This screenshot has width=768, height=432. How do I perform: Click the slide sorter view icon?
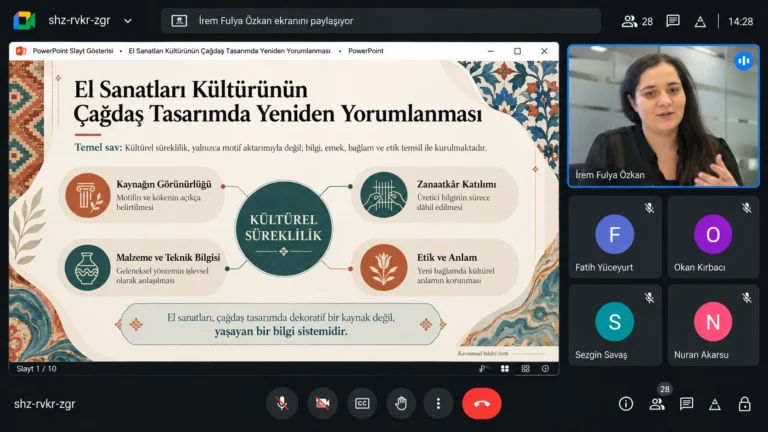(x=526, y=369)
